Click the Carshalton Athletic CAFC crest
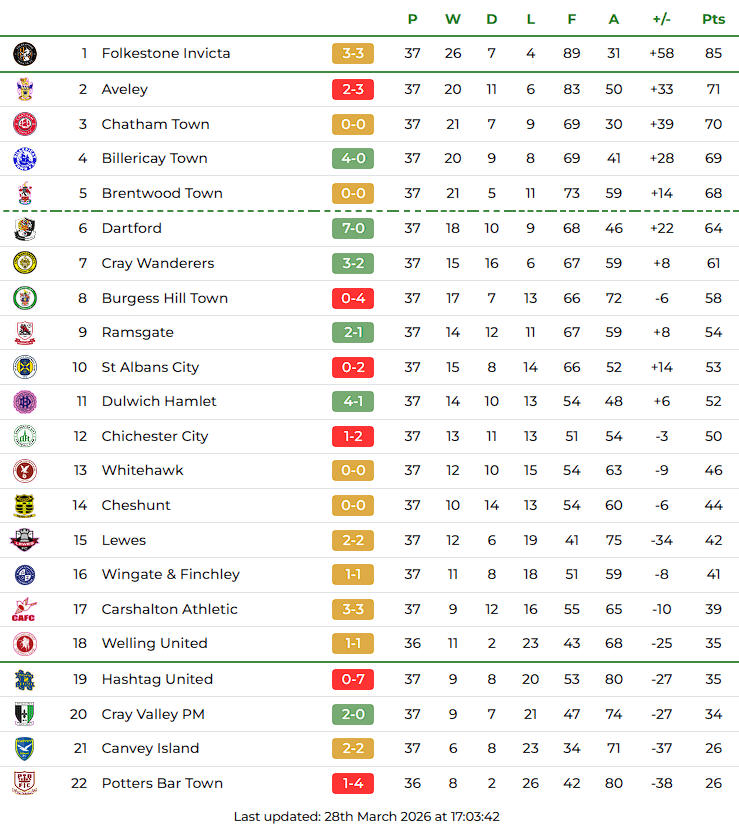Image resolution: width=739 pixels, height=835 pixels. click(x=25, y=609)
